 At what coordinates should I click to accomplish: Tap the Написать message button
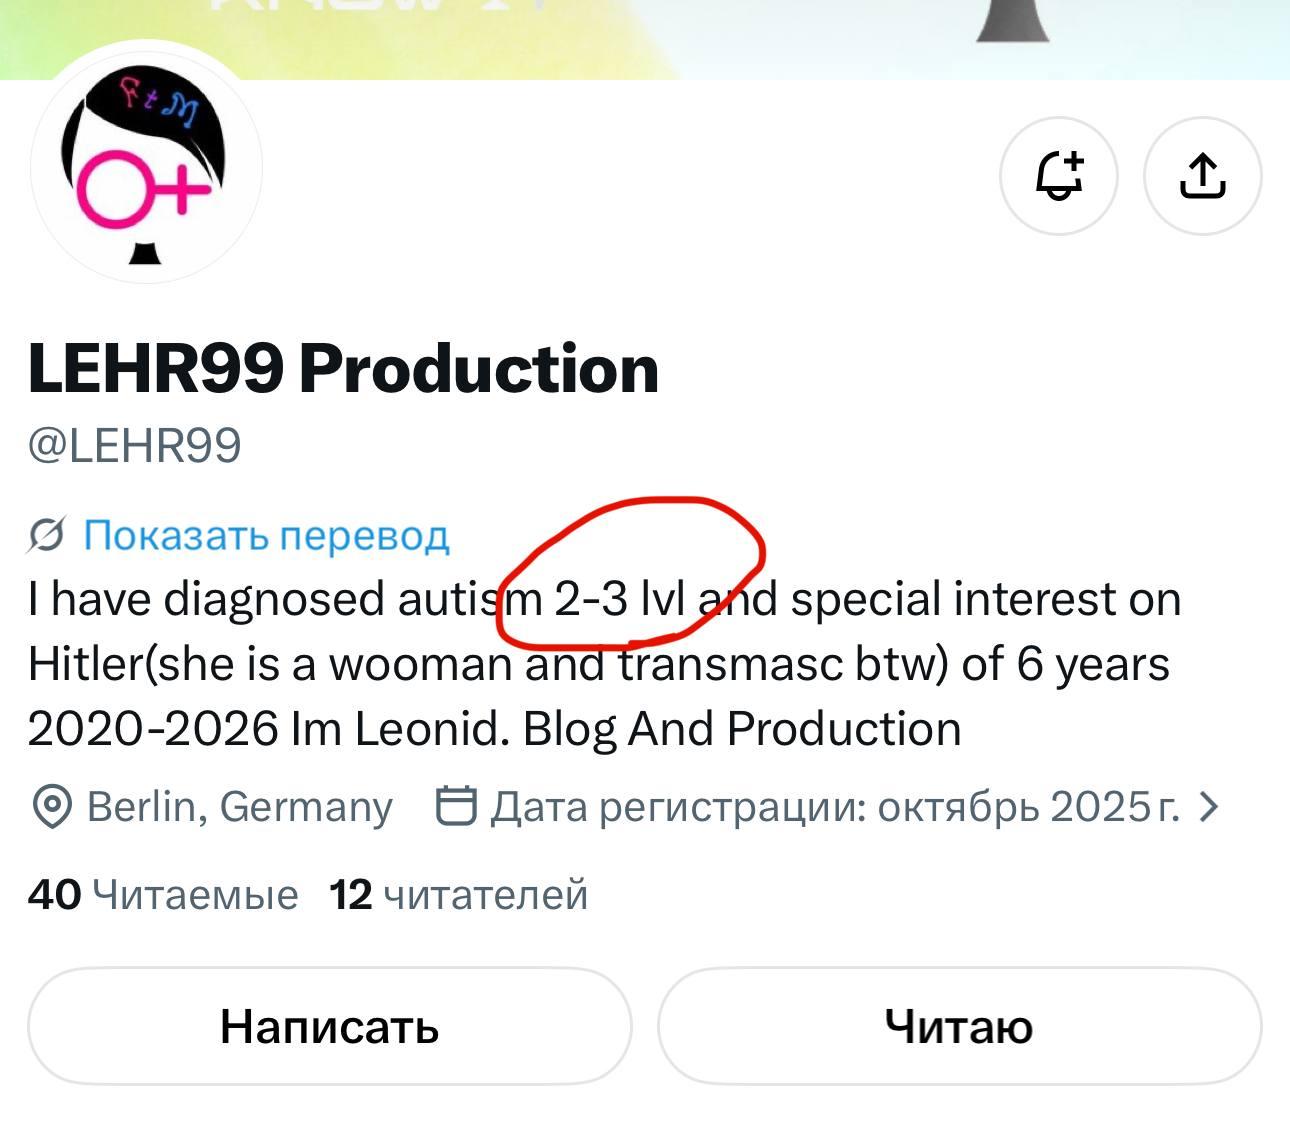(x=330, y=1026)
